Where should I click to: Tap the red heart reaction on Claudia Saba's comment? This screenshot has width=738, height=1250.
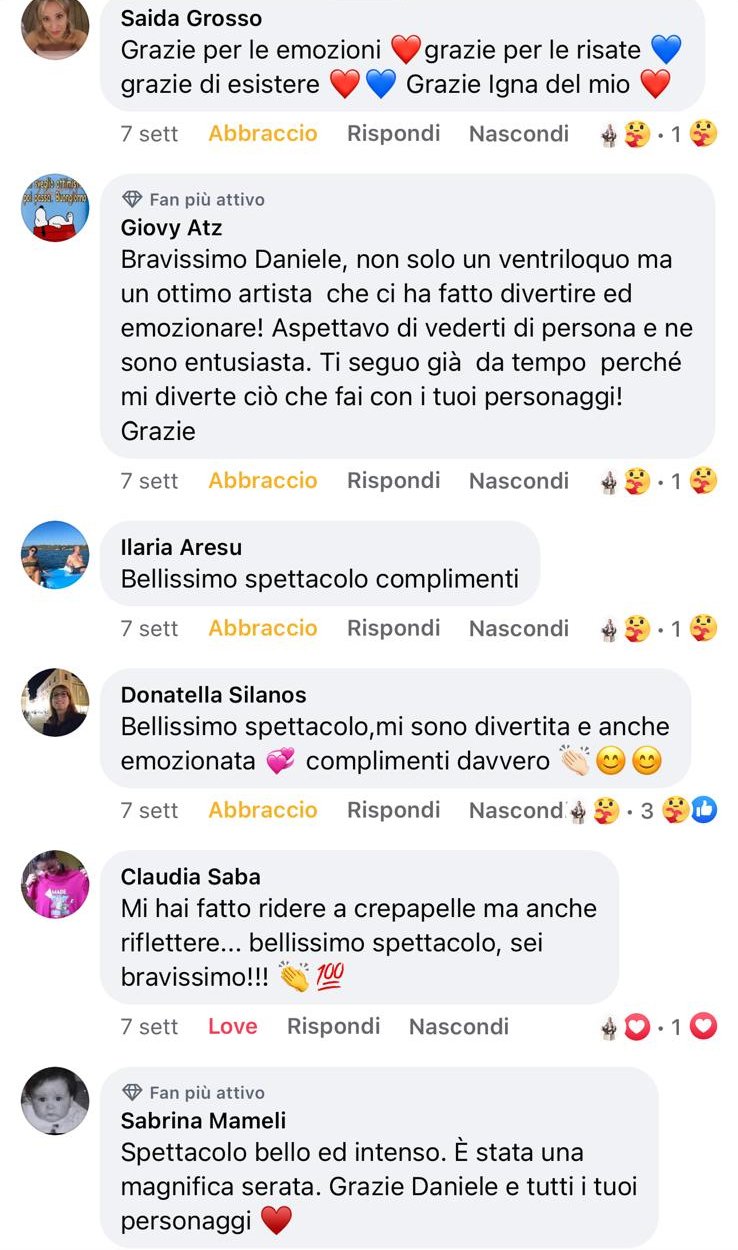[x=704, y=1027]
